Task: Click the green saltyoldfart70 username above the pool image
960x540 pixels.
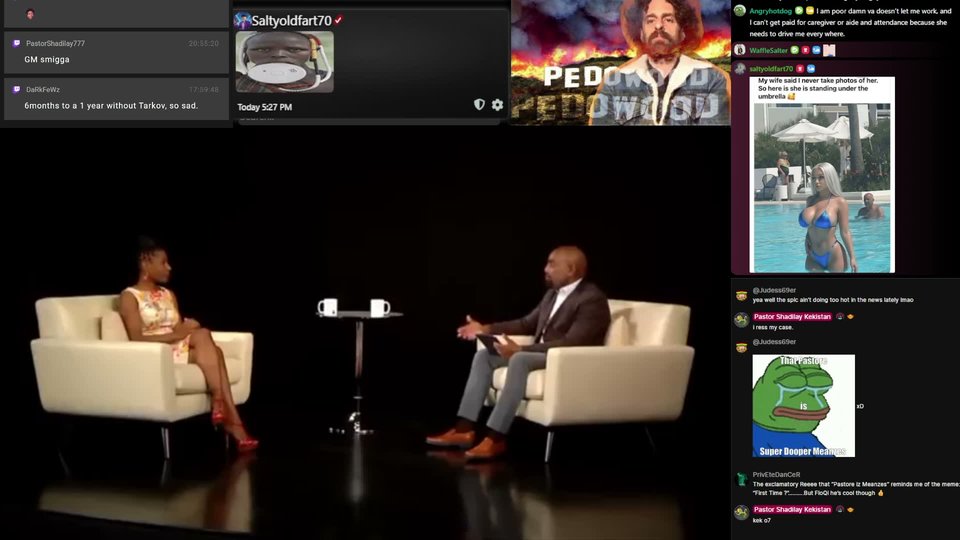Action: [x=771, y=69]
